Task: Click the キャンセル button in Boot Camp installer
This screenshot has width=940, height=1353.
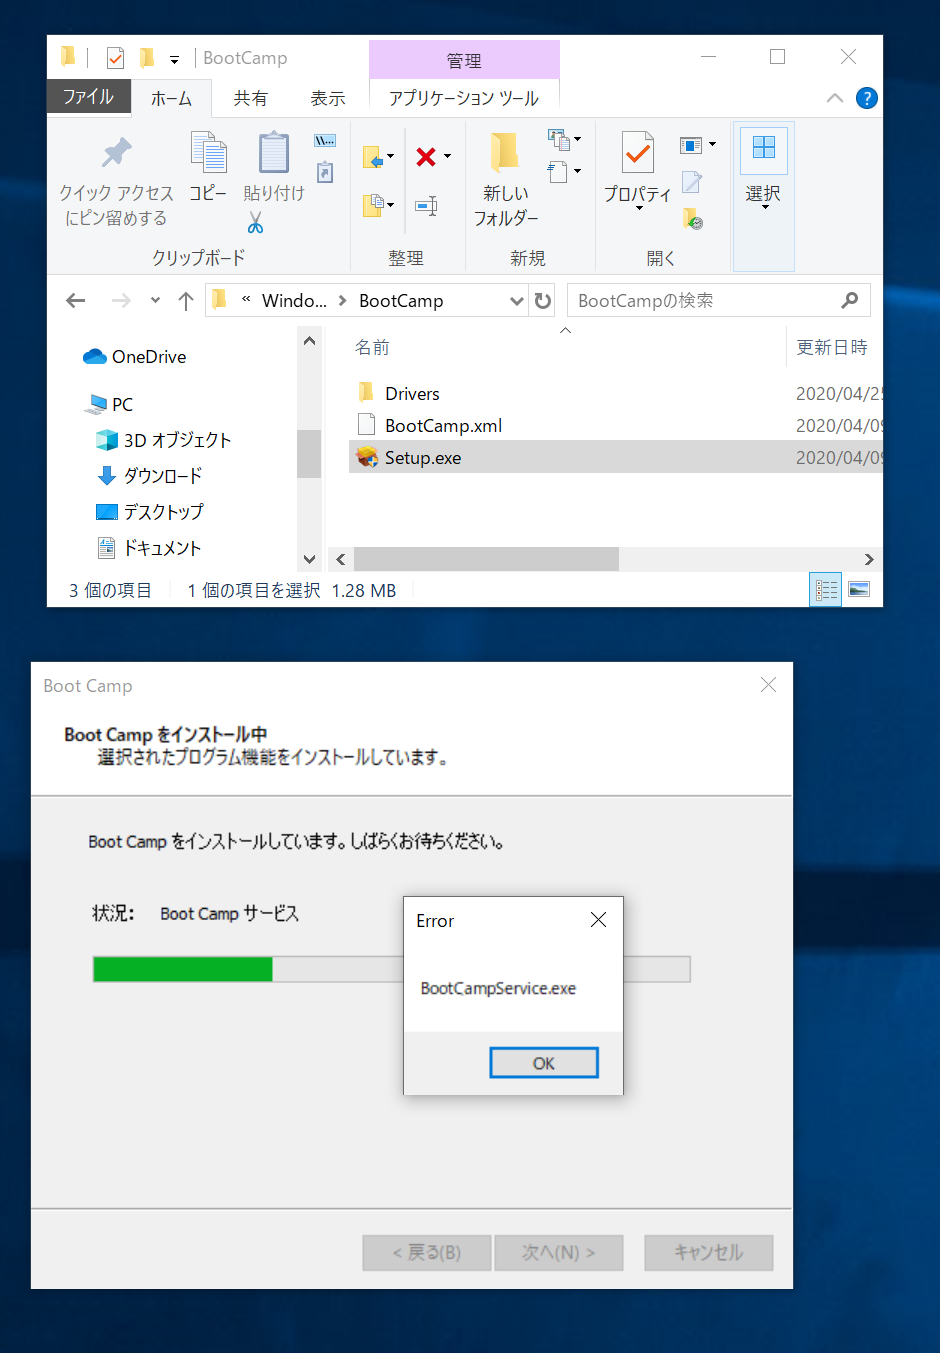Action: click(709, 1252)
